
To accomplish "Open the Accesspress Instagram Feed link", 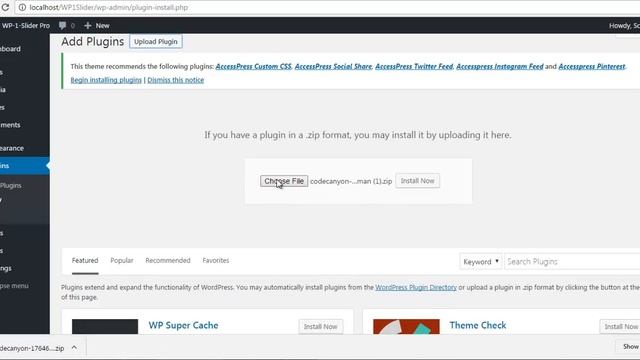I will point(500,66).
